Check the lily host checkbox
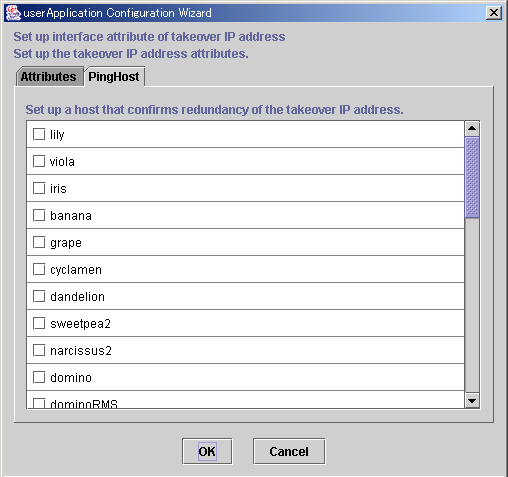The height and width of the screenshot is (477, 508). (x=39, y=134)
